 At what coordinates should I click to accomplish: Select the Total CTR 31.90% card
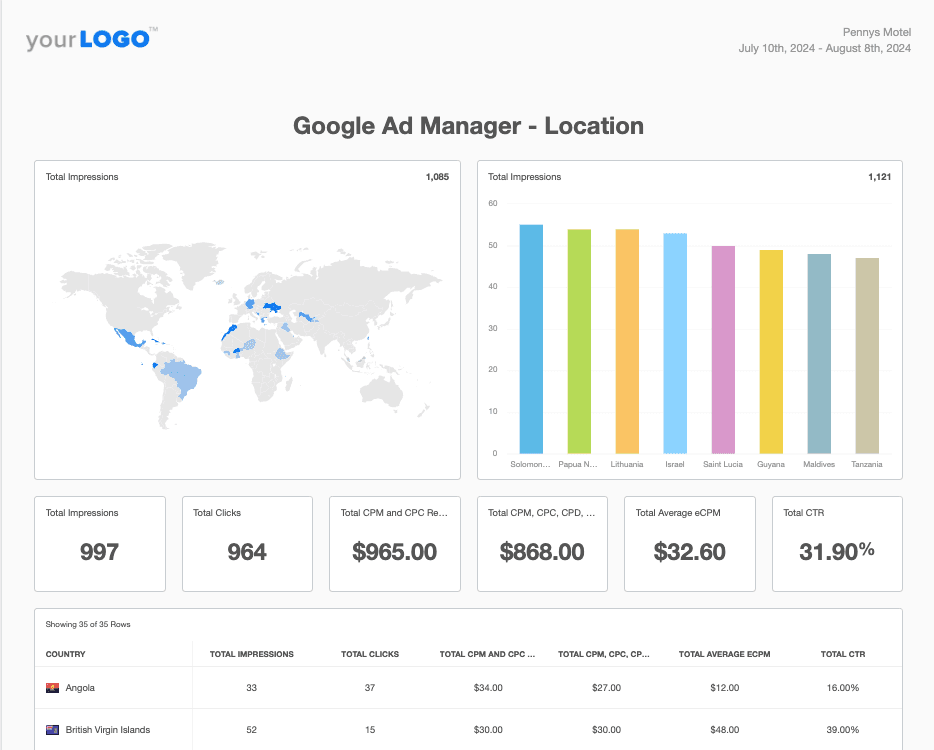tap(837, 544)
